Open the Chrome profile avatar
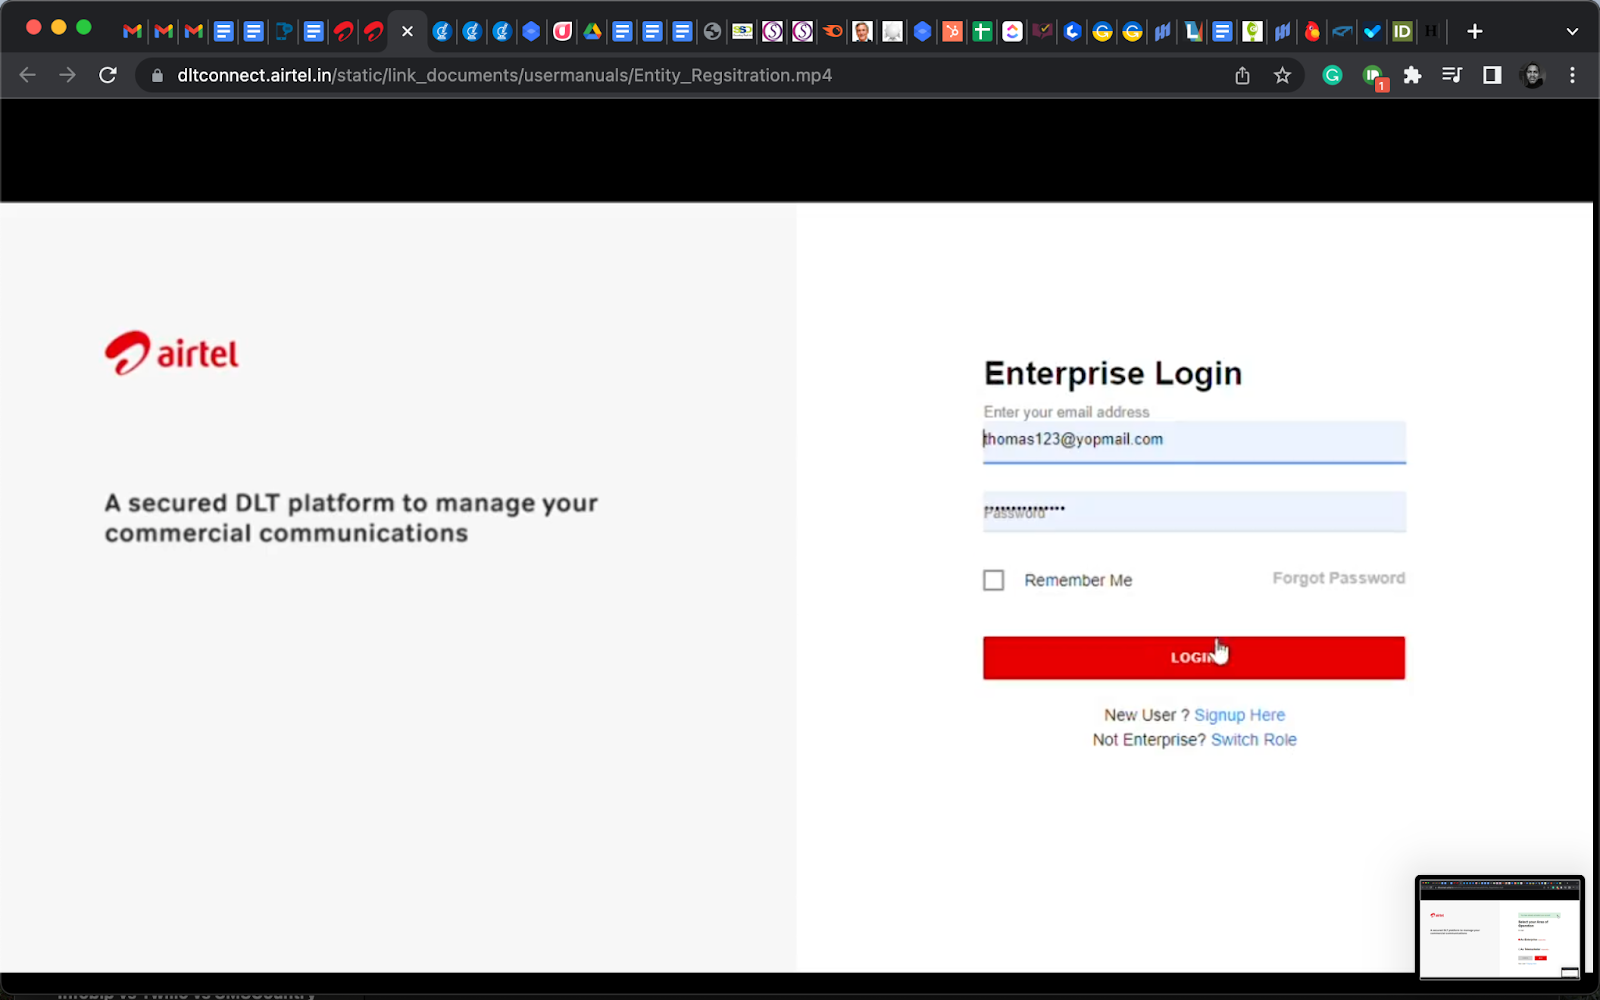 [1532, 75]
